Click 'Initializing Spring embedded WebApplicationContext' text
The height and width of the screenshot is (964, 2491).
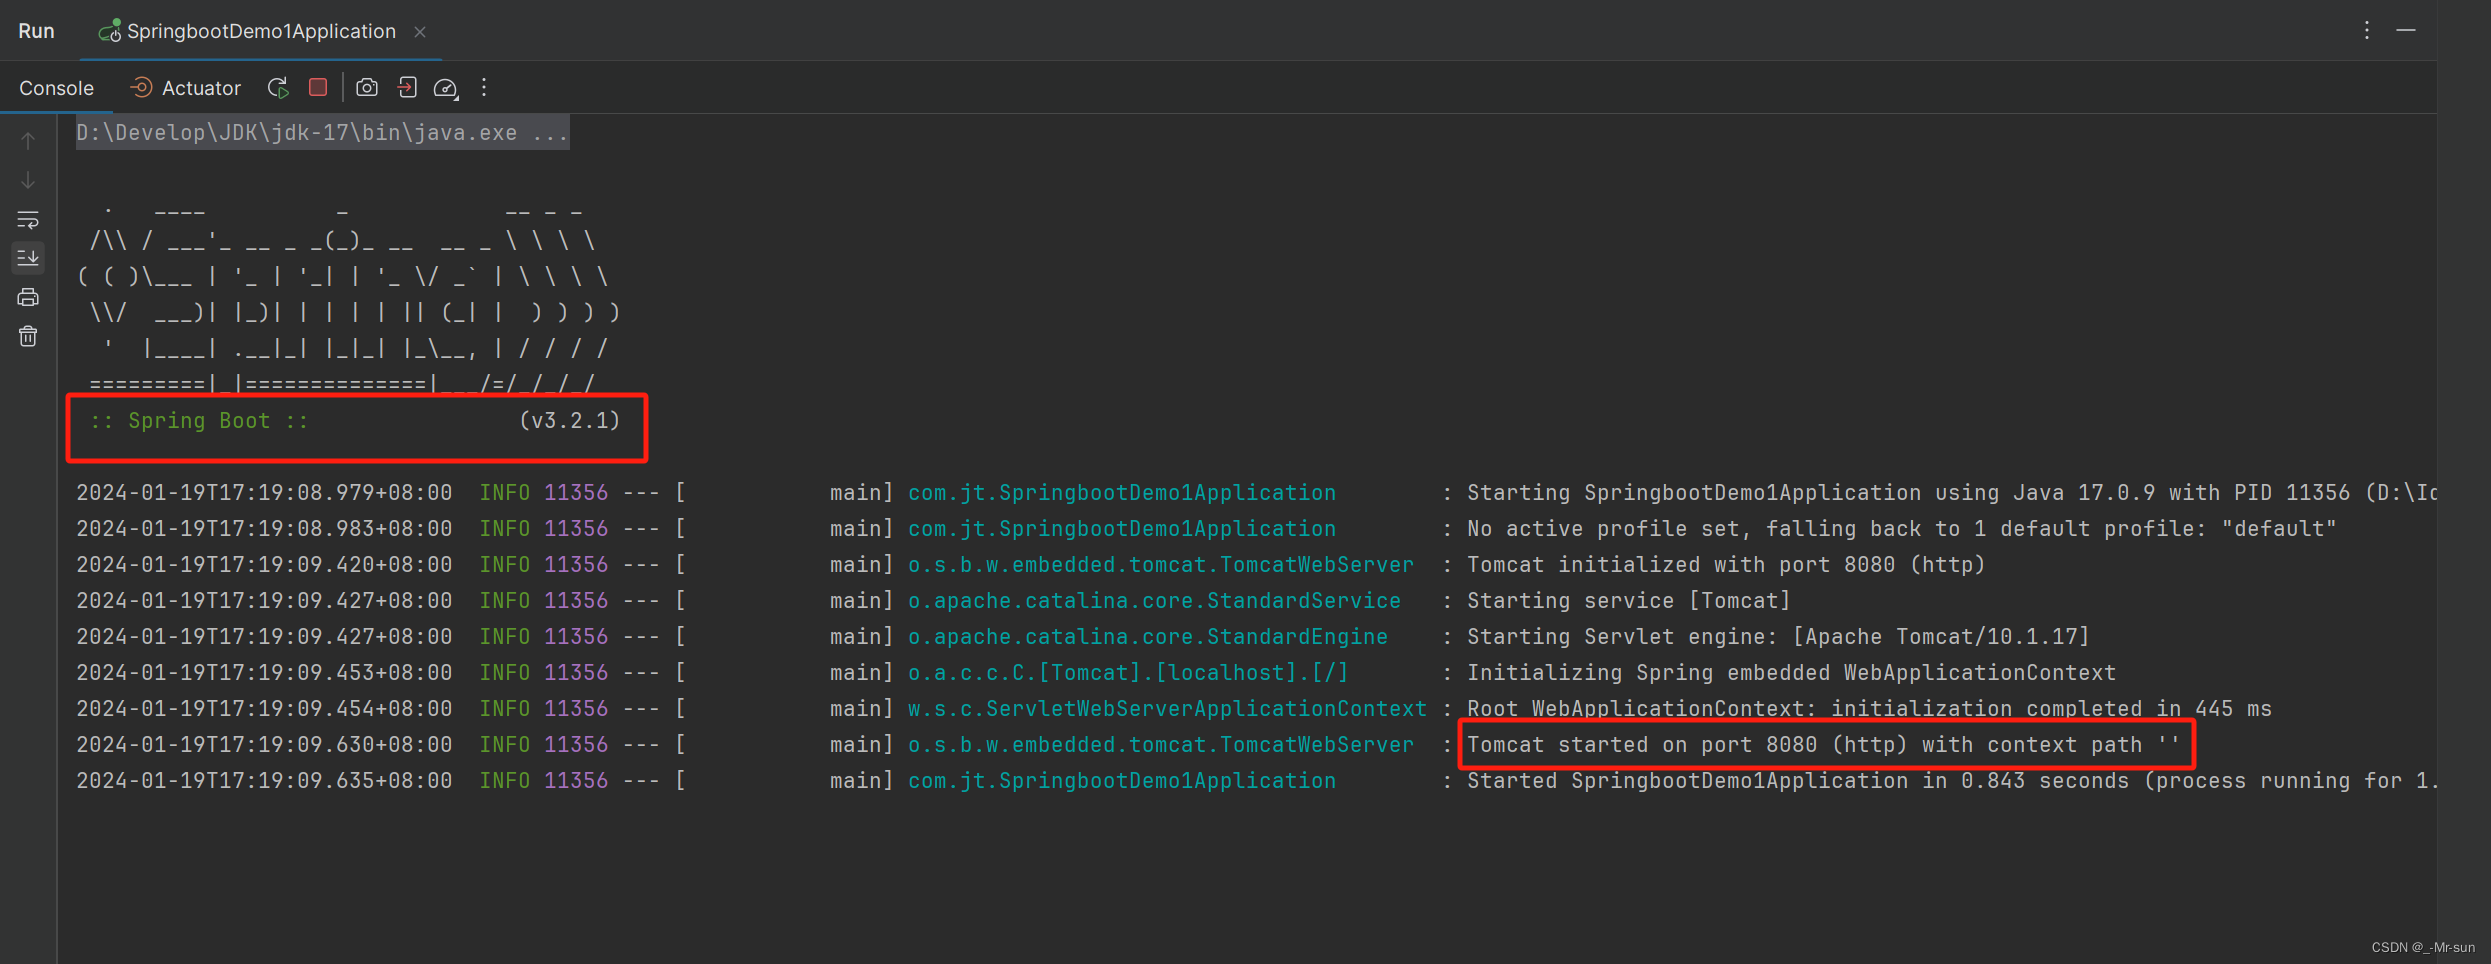coord(1791,673)
